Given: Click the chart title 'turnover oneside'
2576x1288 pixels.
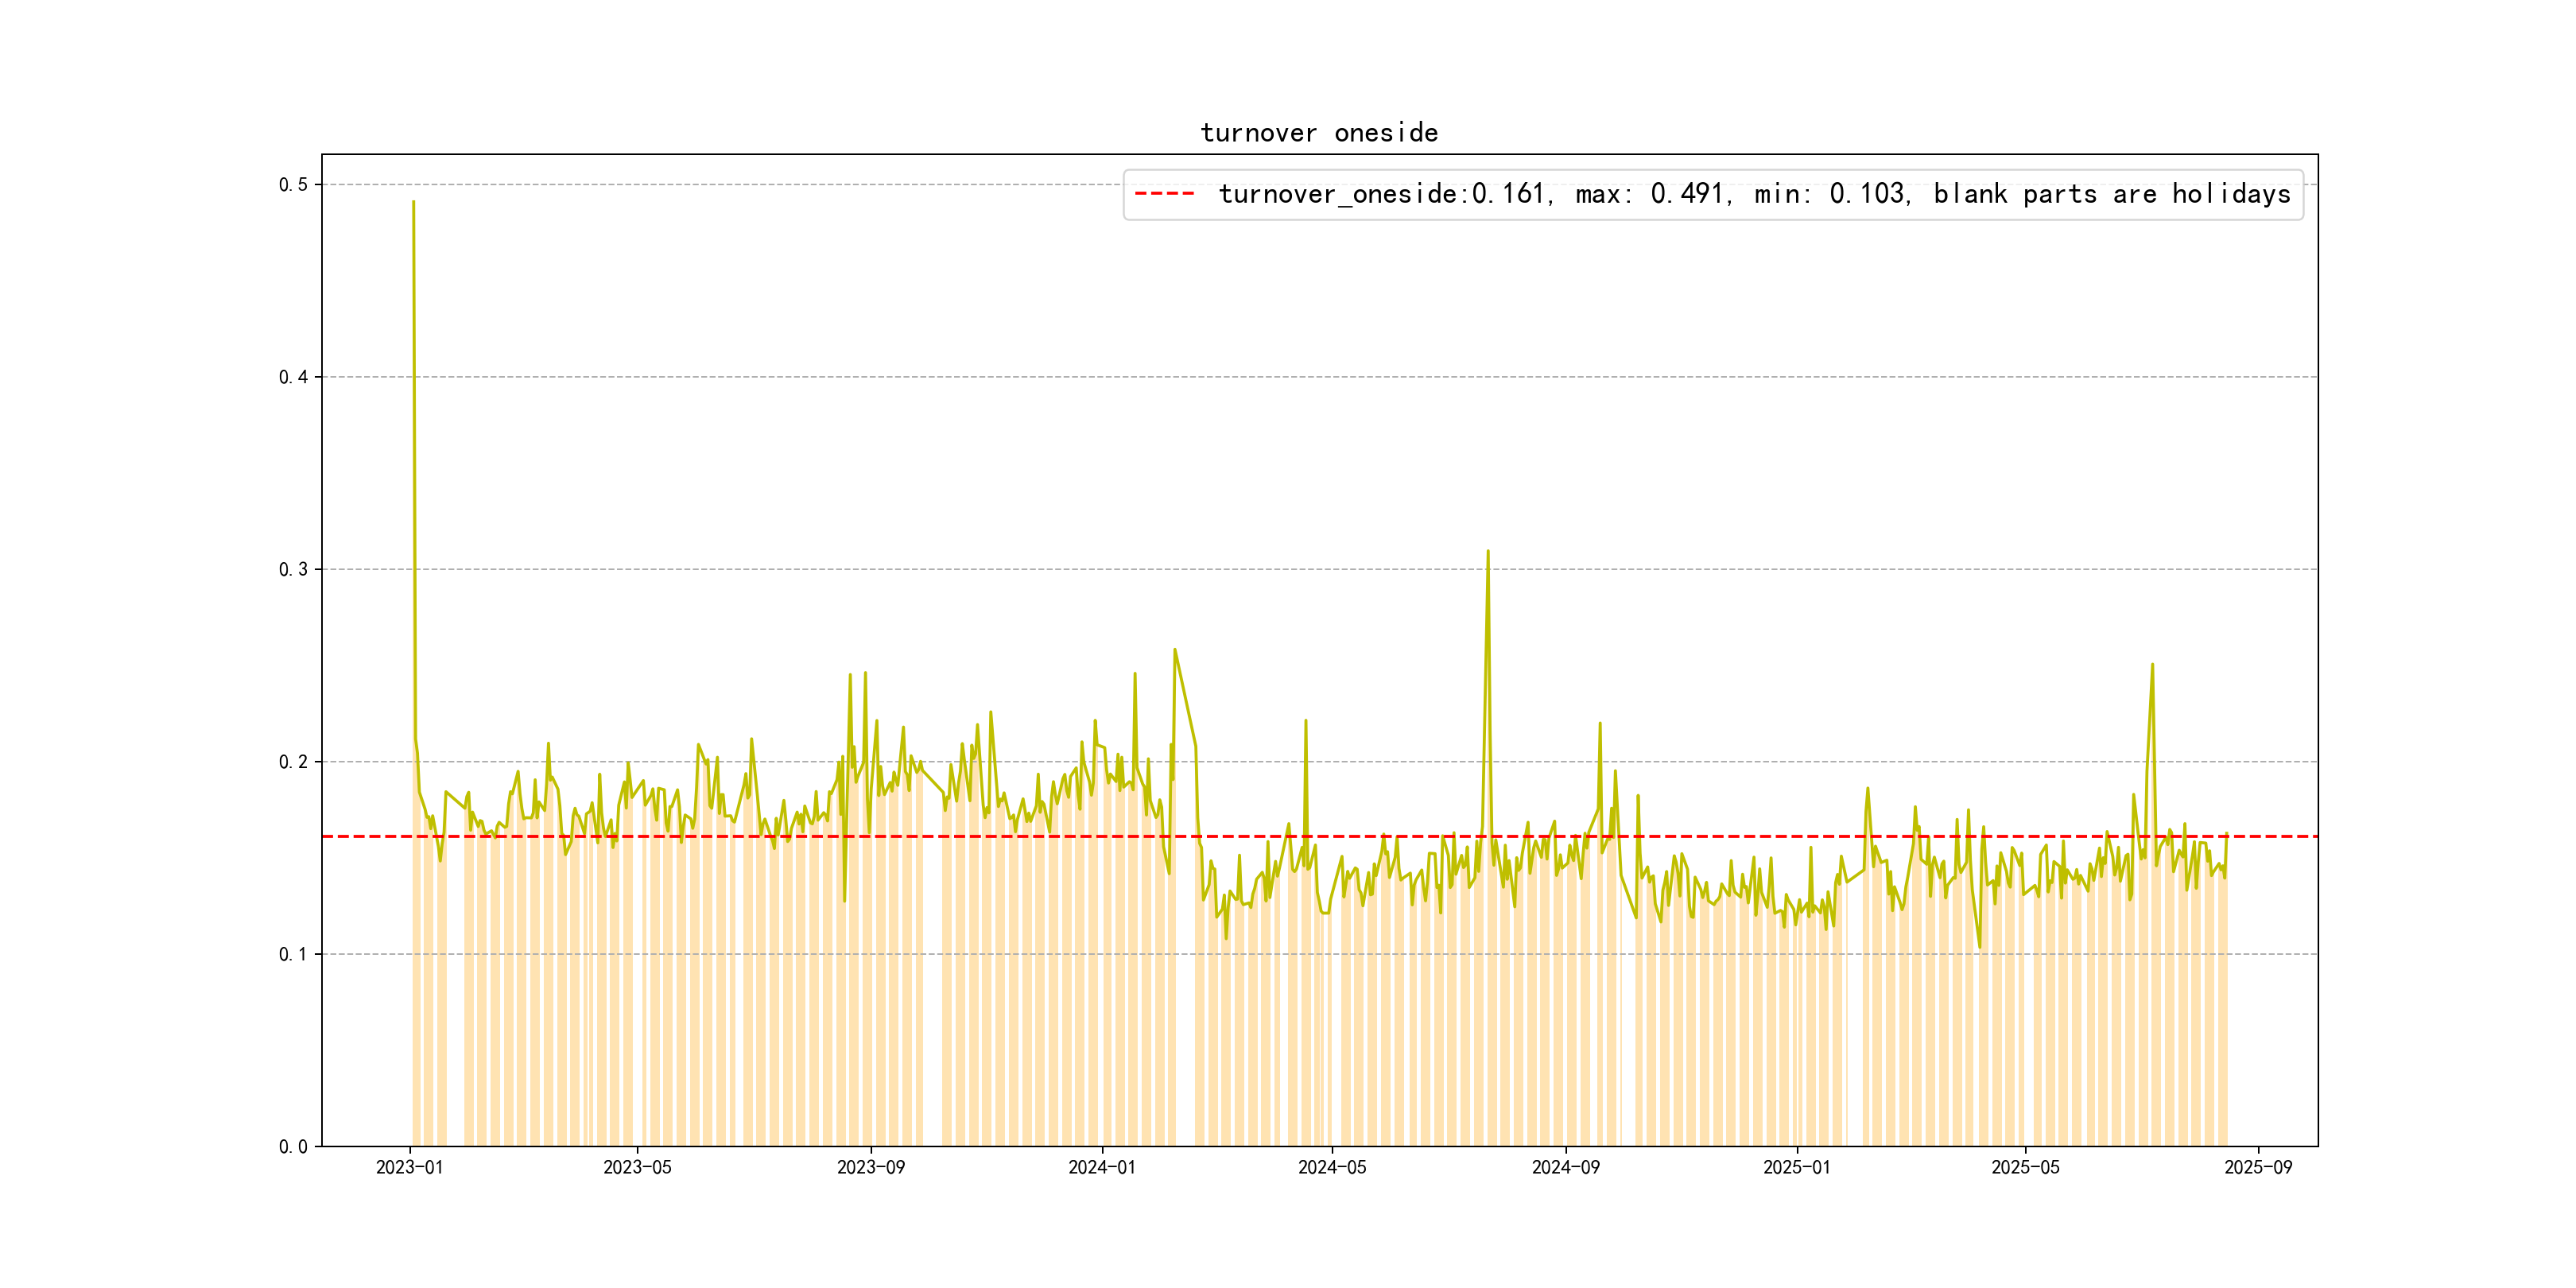Looking at the screenshot, I should coord(1319,133).
